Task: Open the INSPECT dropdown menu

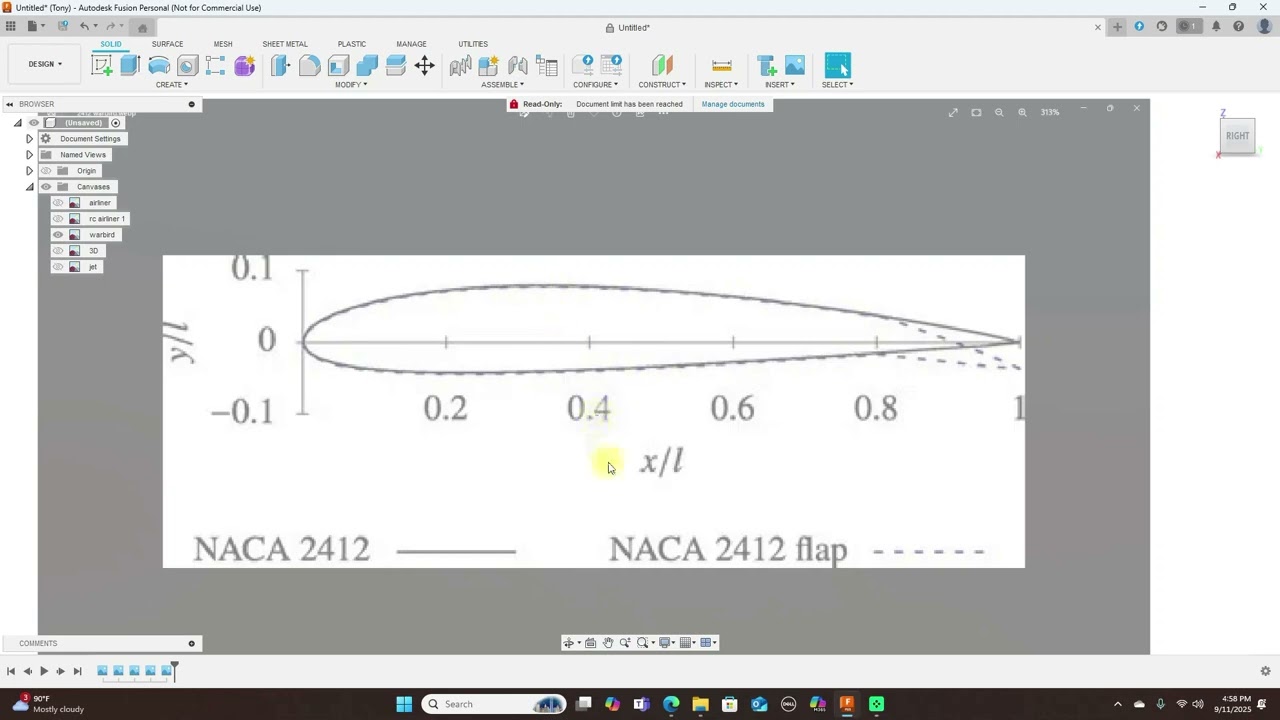Action: [x=721, y=85]
